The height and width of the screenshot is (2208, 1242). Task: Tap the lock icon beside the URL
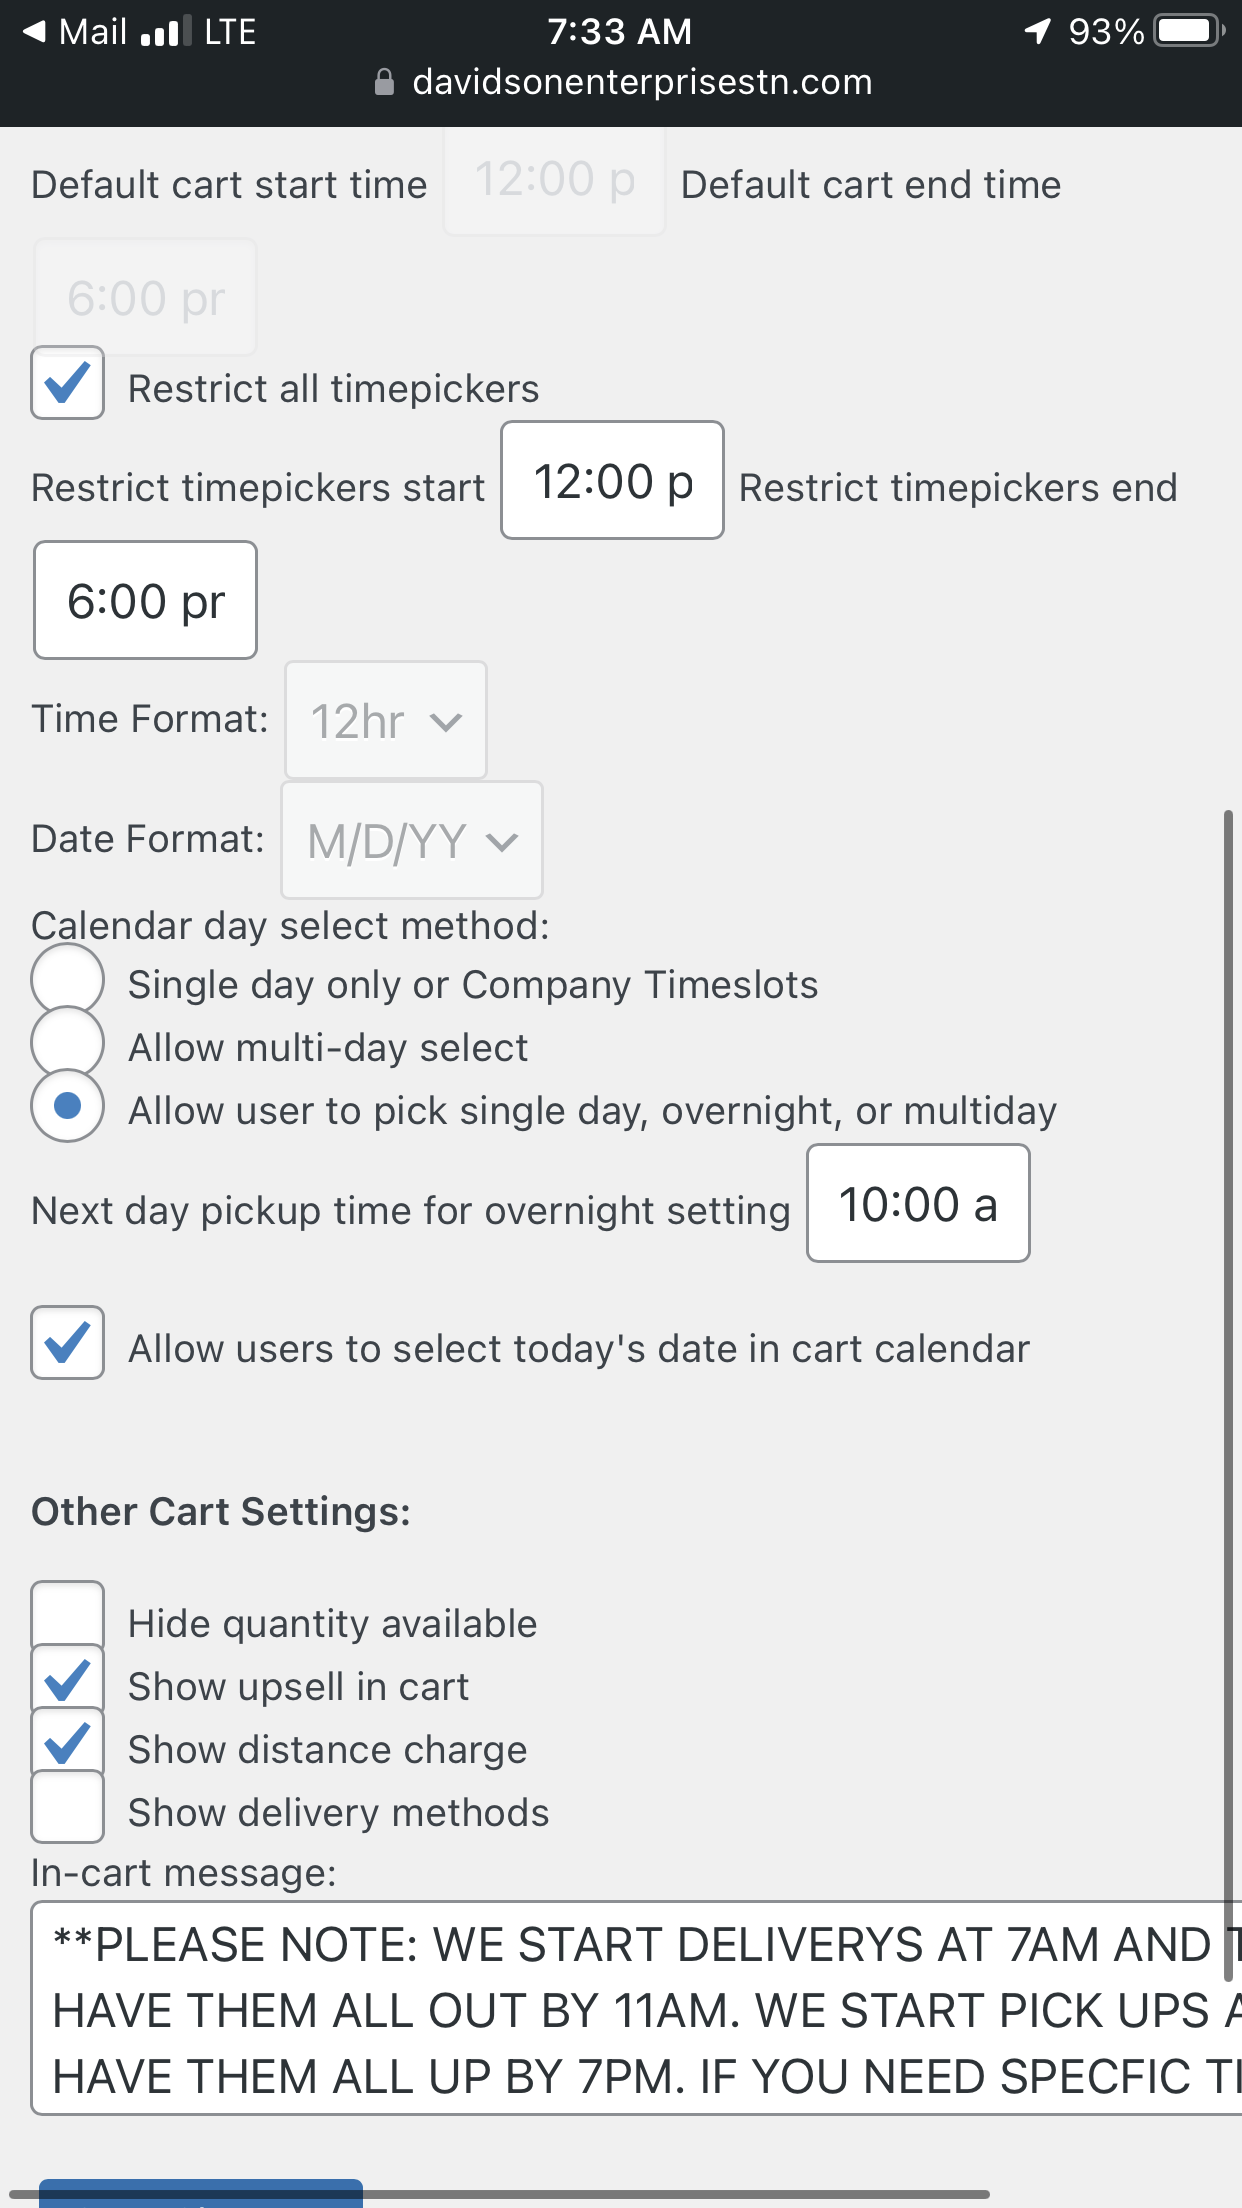(384, 83)
